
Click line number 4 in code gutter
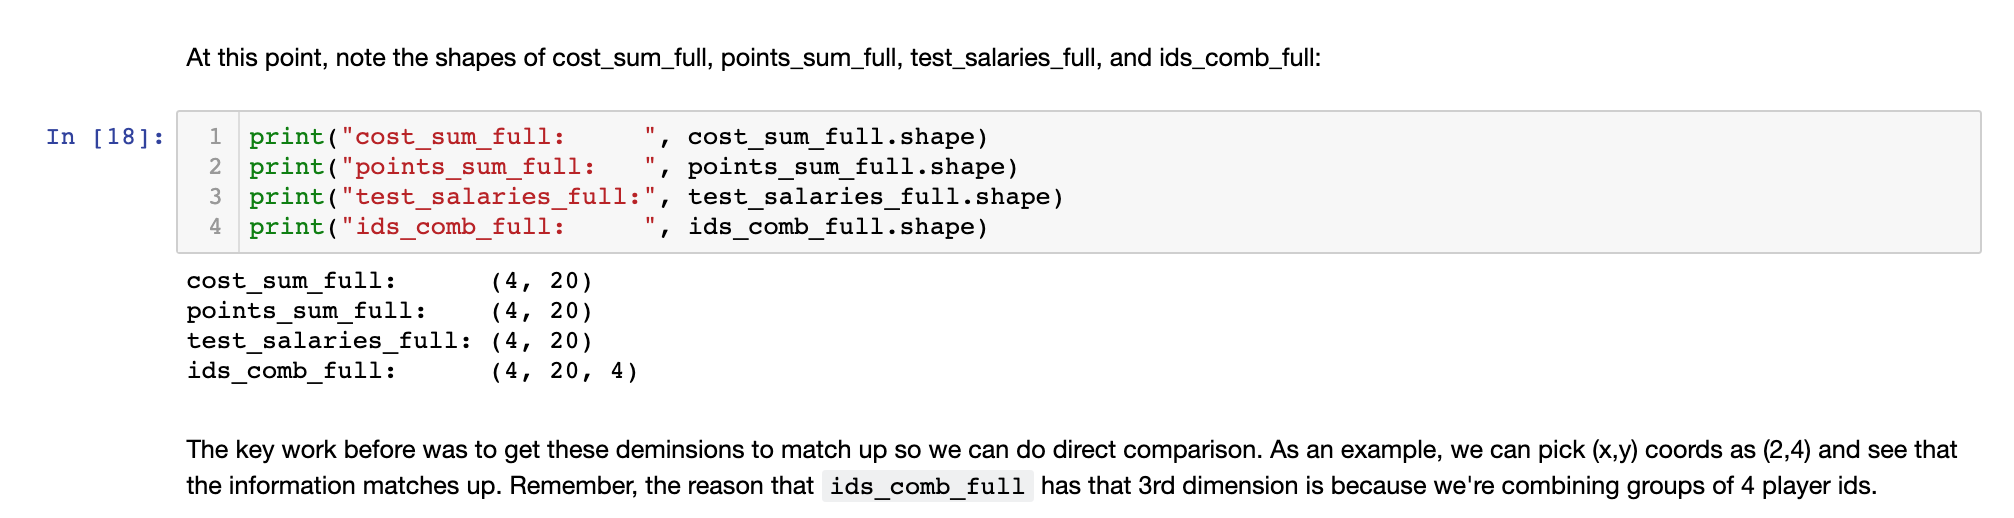pyautogui.click(x=215, y=227)
